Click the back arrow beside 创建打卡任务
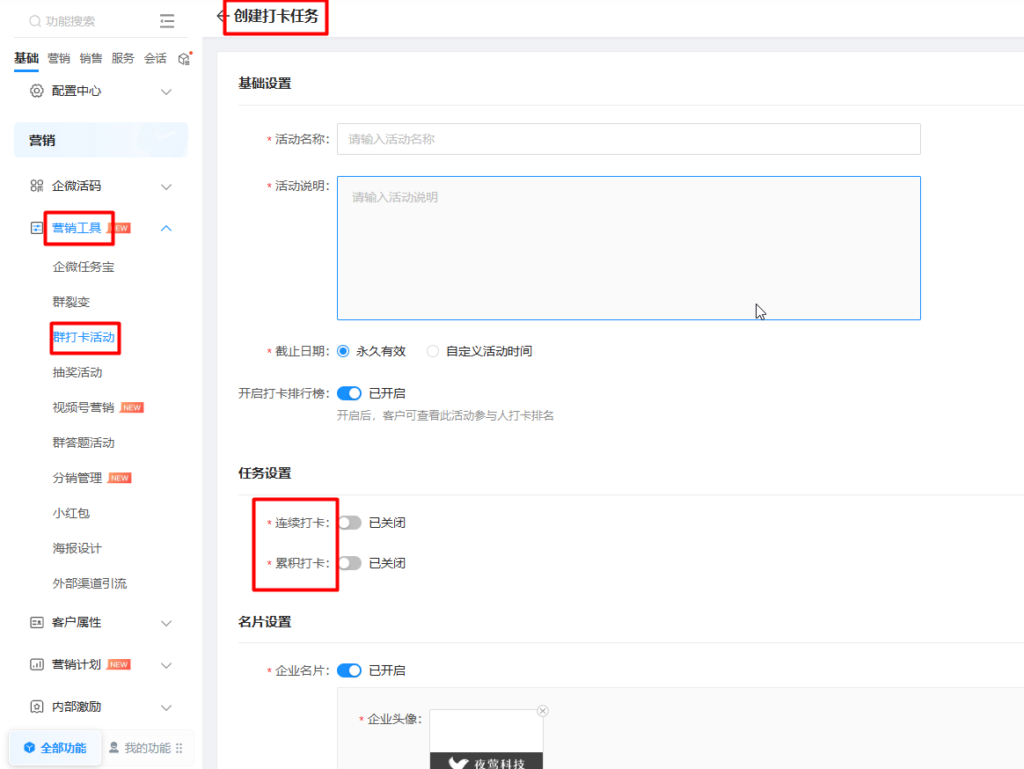 [223, 16]
